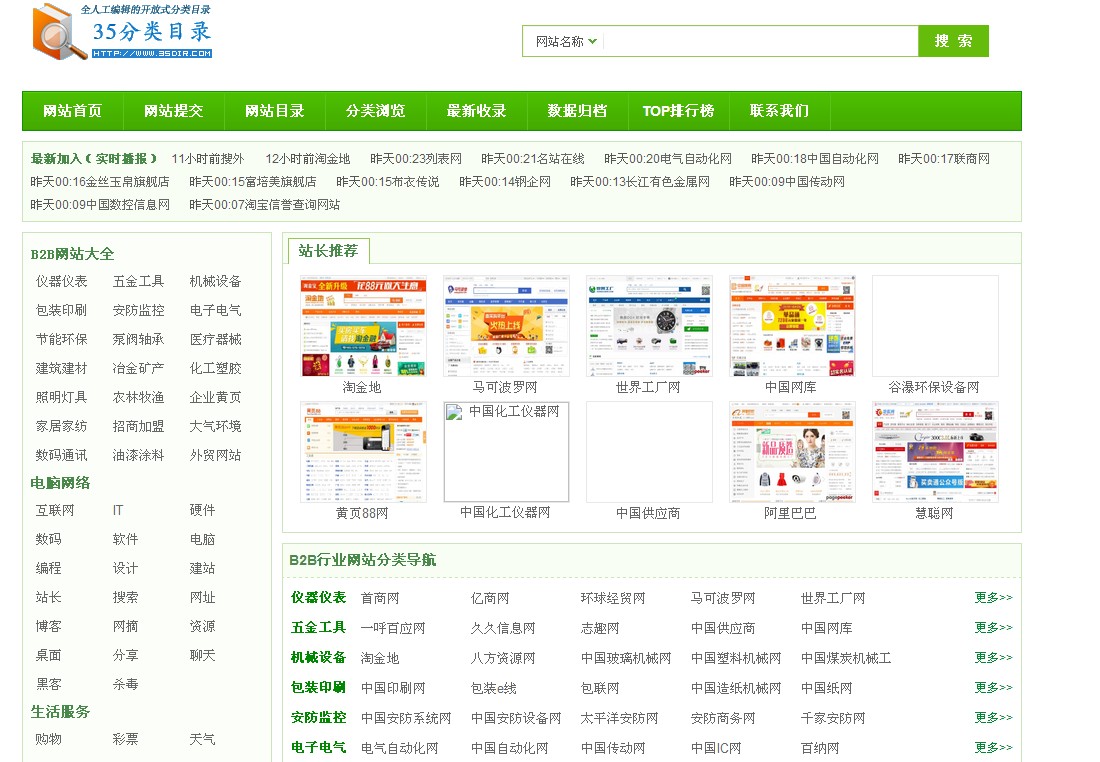Click the broken 中国化工仪器网 image
This screenshot has width=1100, height=762.
(x=506, y=452)
